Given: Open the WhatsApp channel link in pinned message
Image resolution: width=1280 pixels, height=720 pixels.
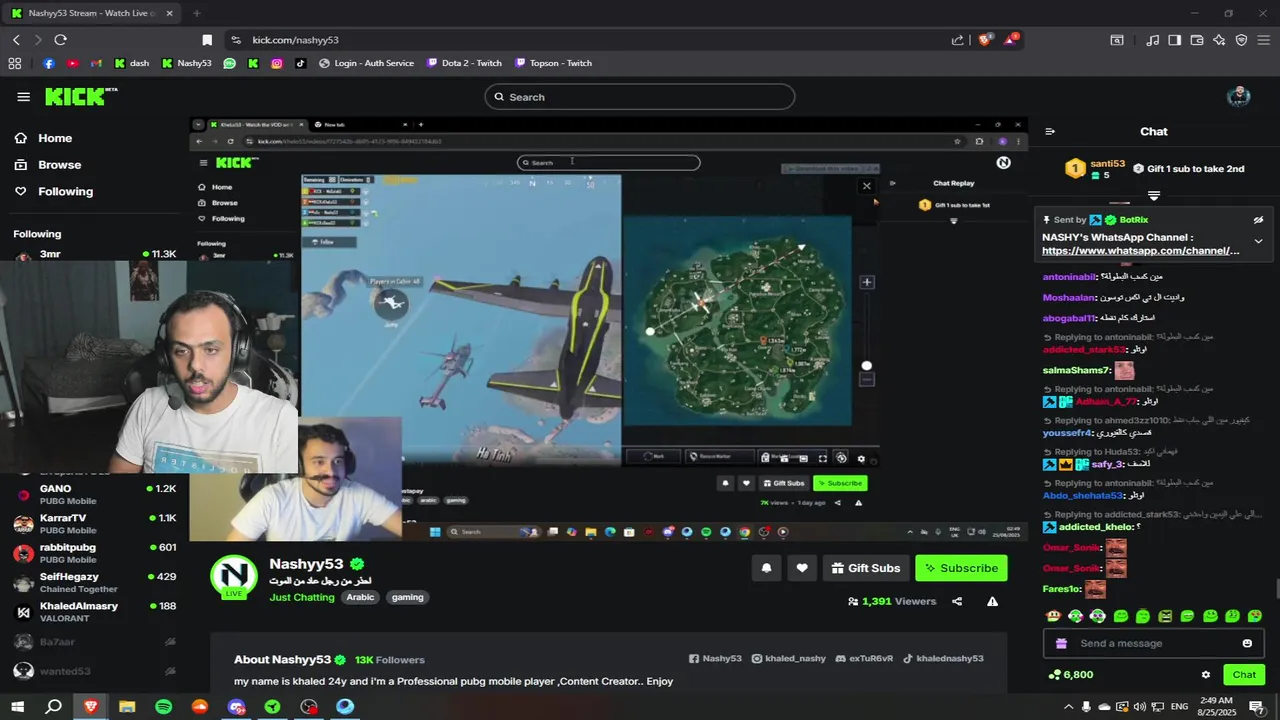Looking at the screenshot, I should [x=1140, y=251].
